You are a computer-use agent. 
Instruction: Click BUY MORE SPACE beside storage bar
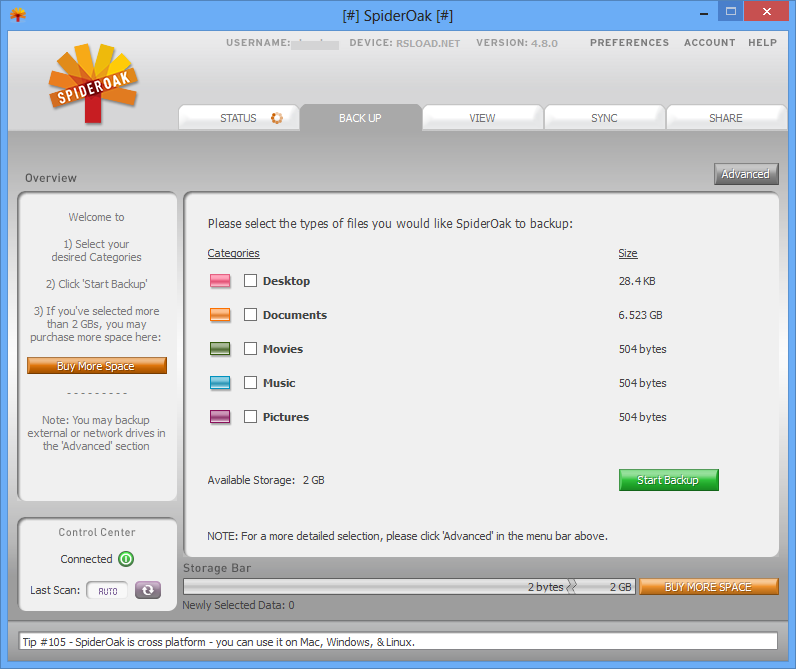tap(709, 587)
